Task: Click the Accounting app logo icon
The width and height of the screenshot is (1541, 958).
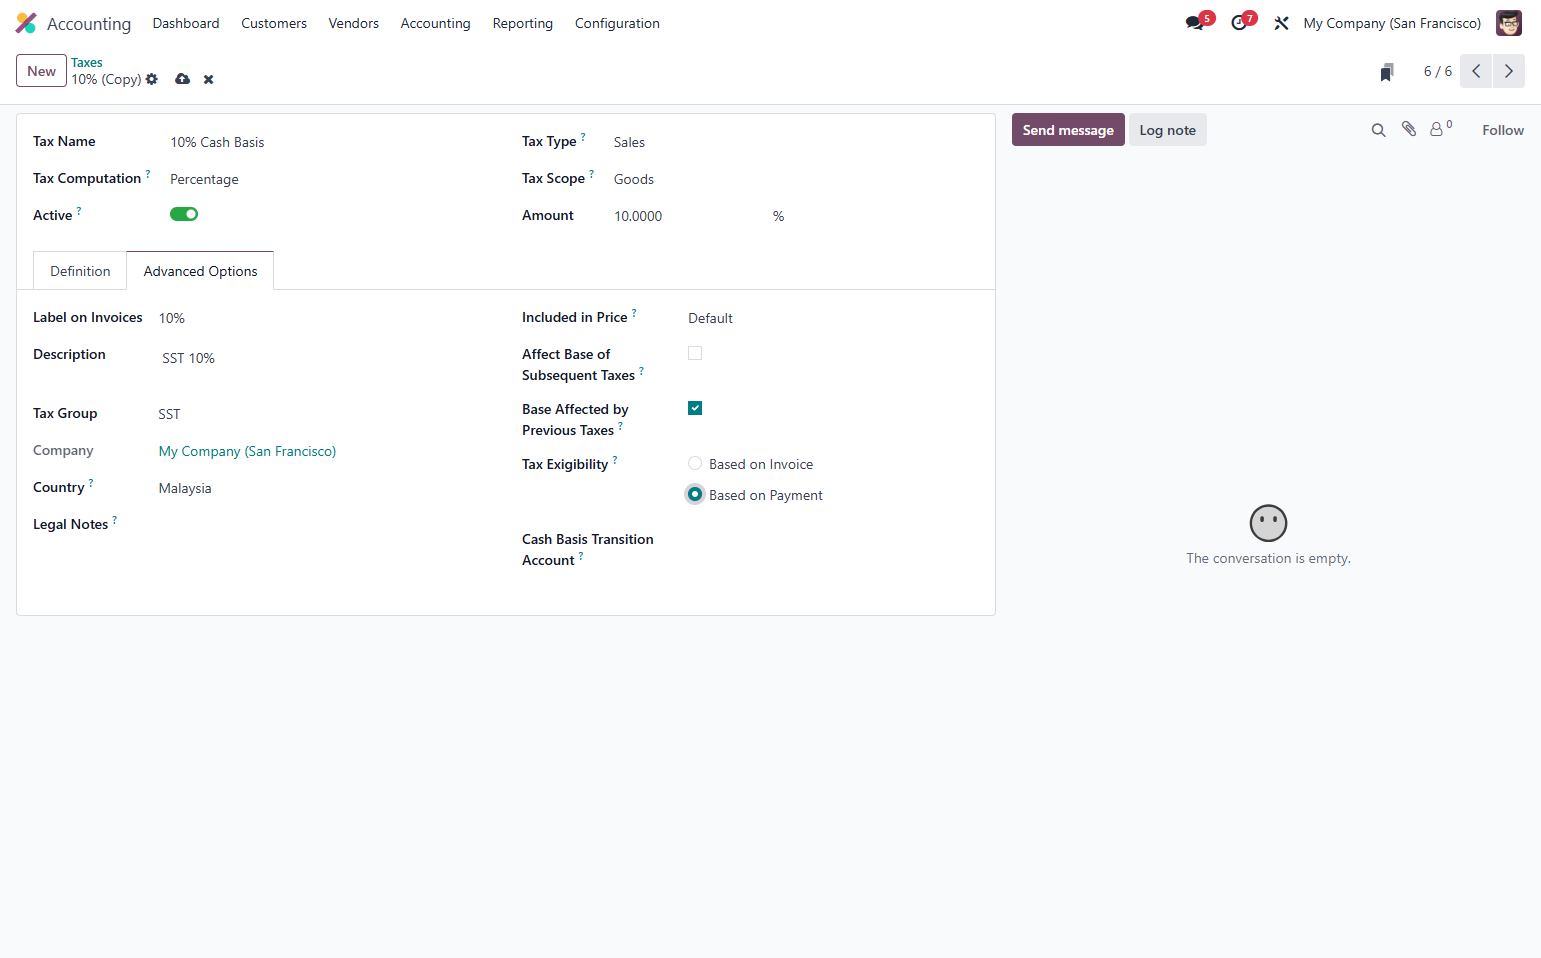Action: point(26,23)
